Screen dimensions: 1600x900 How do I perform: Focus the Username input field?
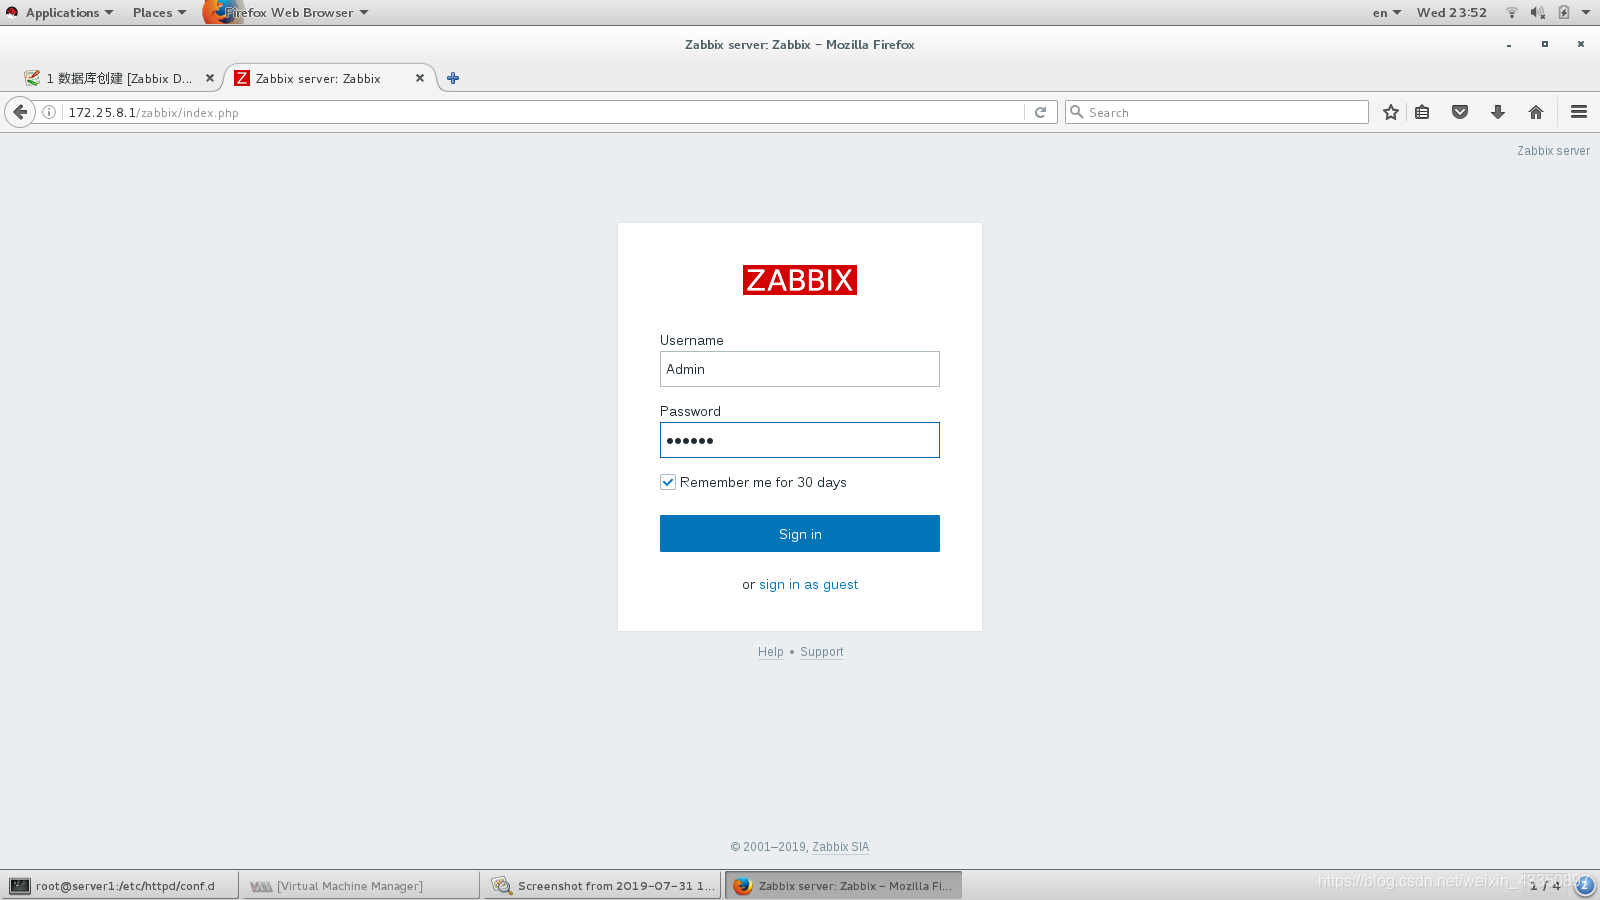click(800, 369)
